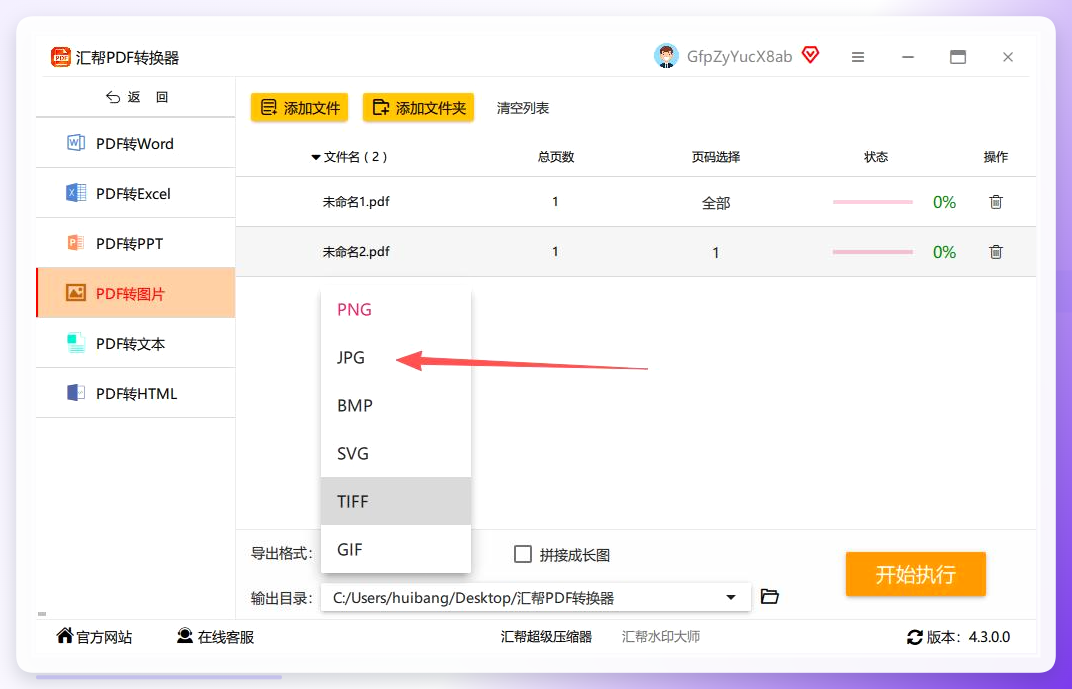
Task: Delete 未命名1.pdf with its trash icon
Action: click(x=996, y=202)
